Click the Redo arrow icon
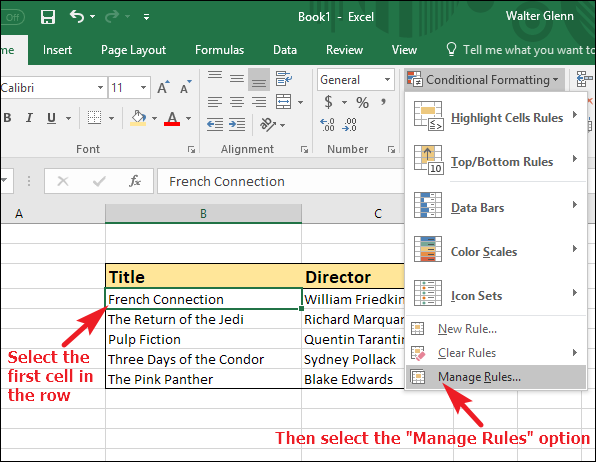Viewport: 596px width, 462px height. coord(112,16)
